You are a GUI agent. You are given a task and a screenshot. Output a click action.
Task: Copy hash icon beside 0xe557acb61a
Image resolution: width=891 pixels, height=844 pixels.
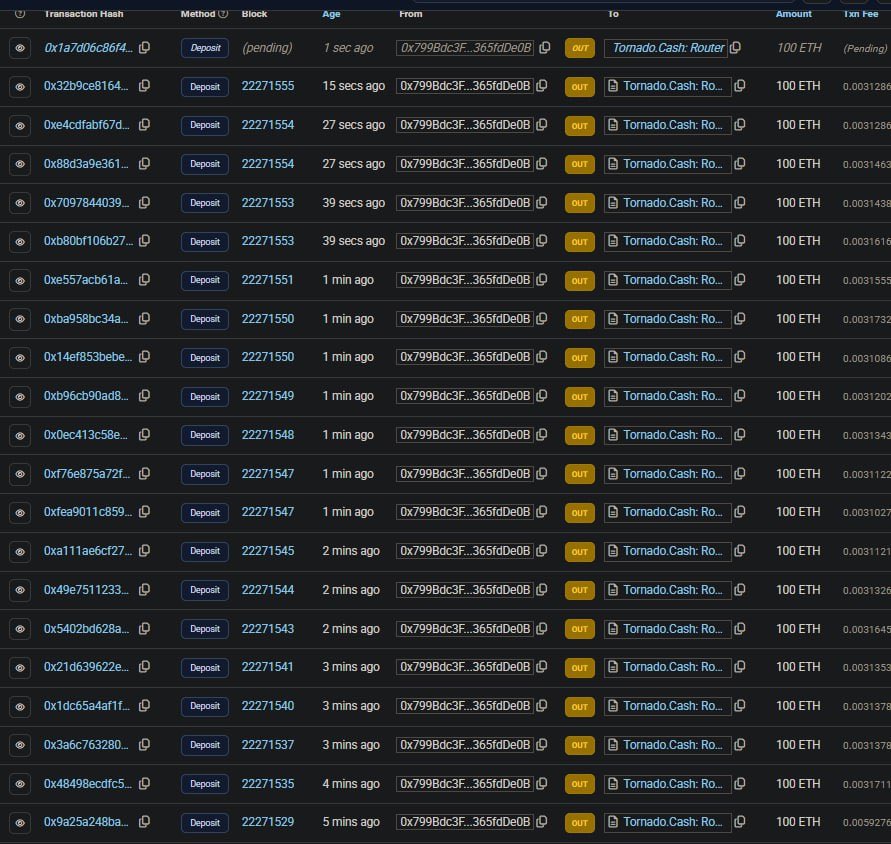[145, 280]
